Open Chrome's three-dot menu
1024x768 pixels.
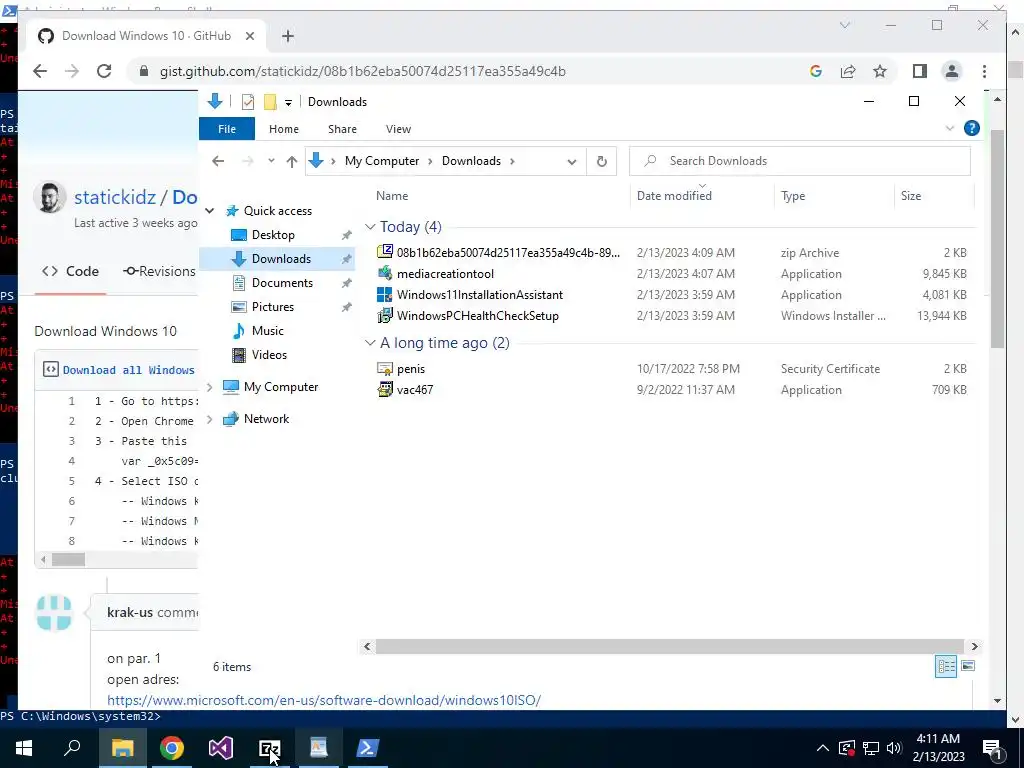[984, 71]
